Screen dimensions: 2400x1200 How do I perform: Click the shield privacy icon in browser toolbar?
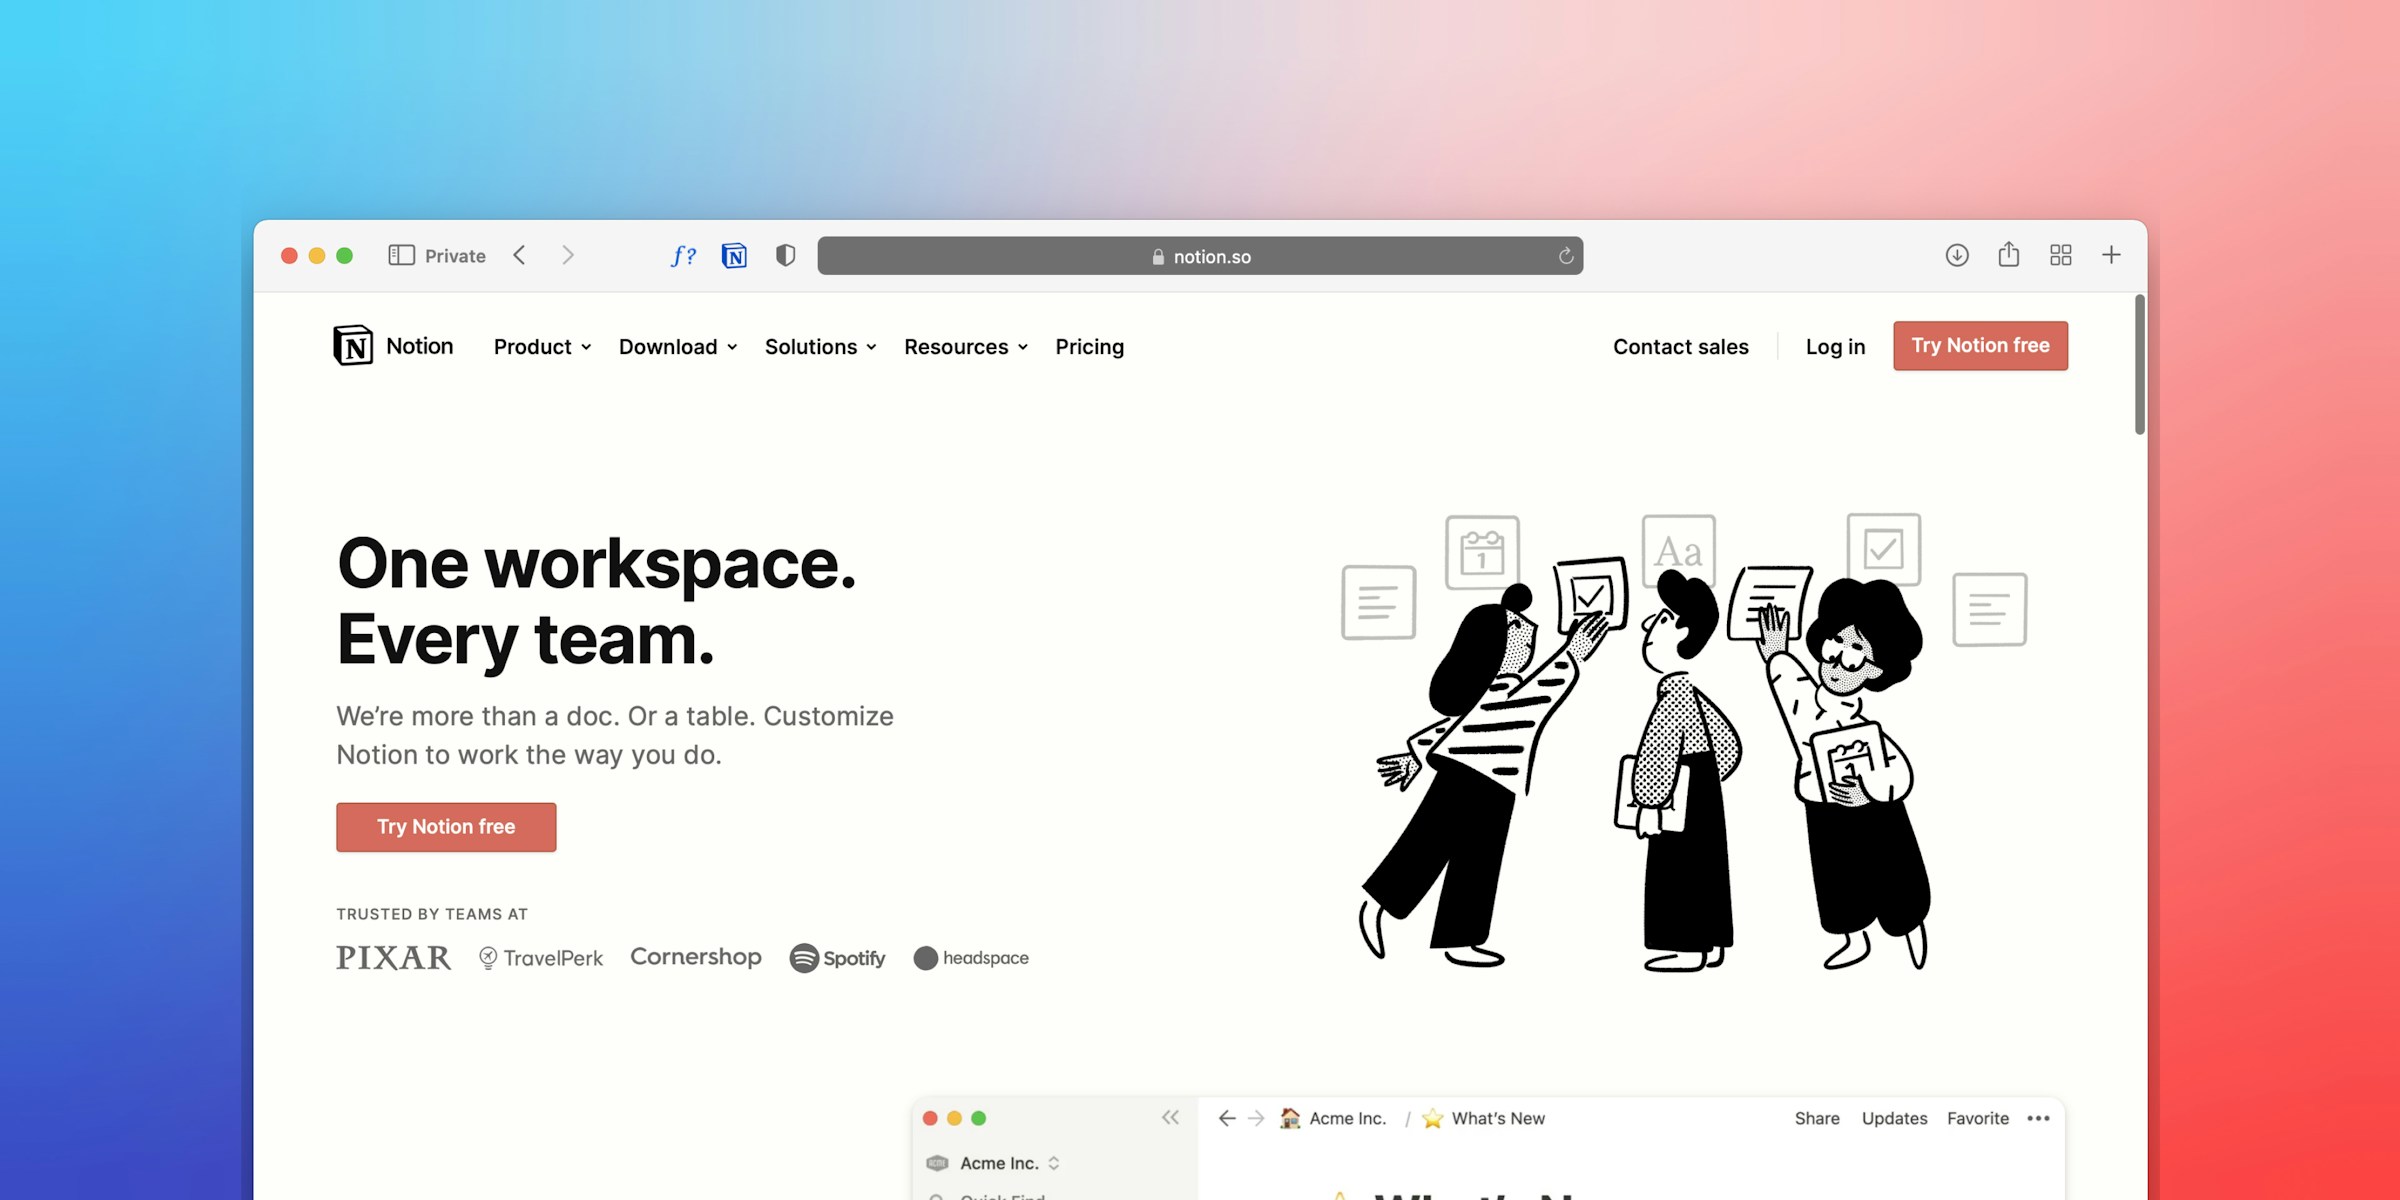785,256
